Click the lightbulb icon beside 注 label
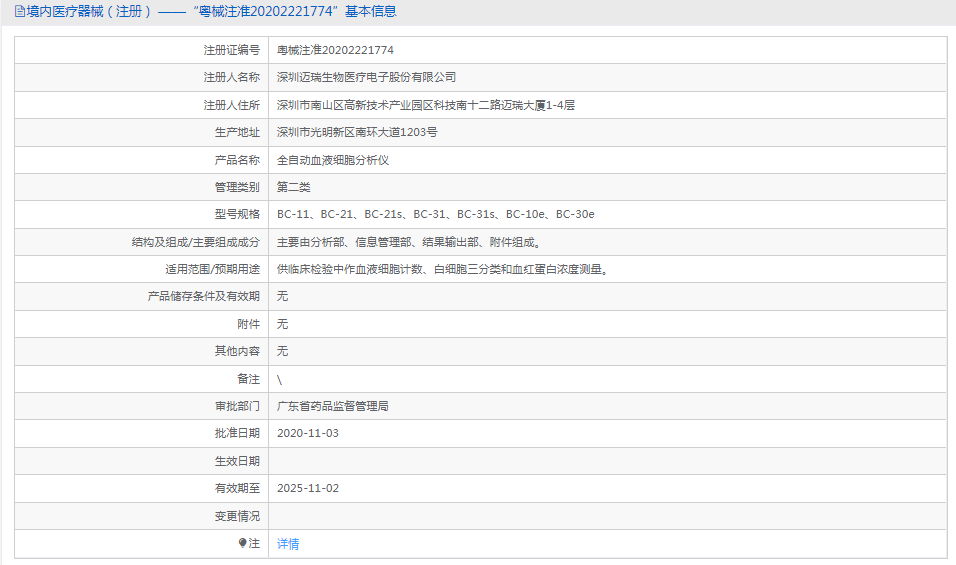The width and height of the screenshot is (956, 565). (x=242, y=543)
